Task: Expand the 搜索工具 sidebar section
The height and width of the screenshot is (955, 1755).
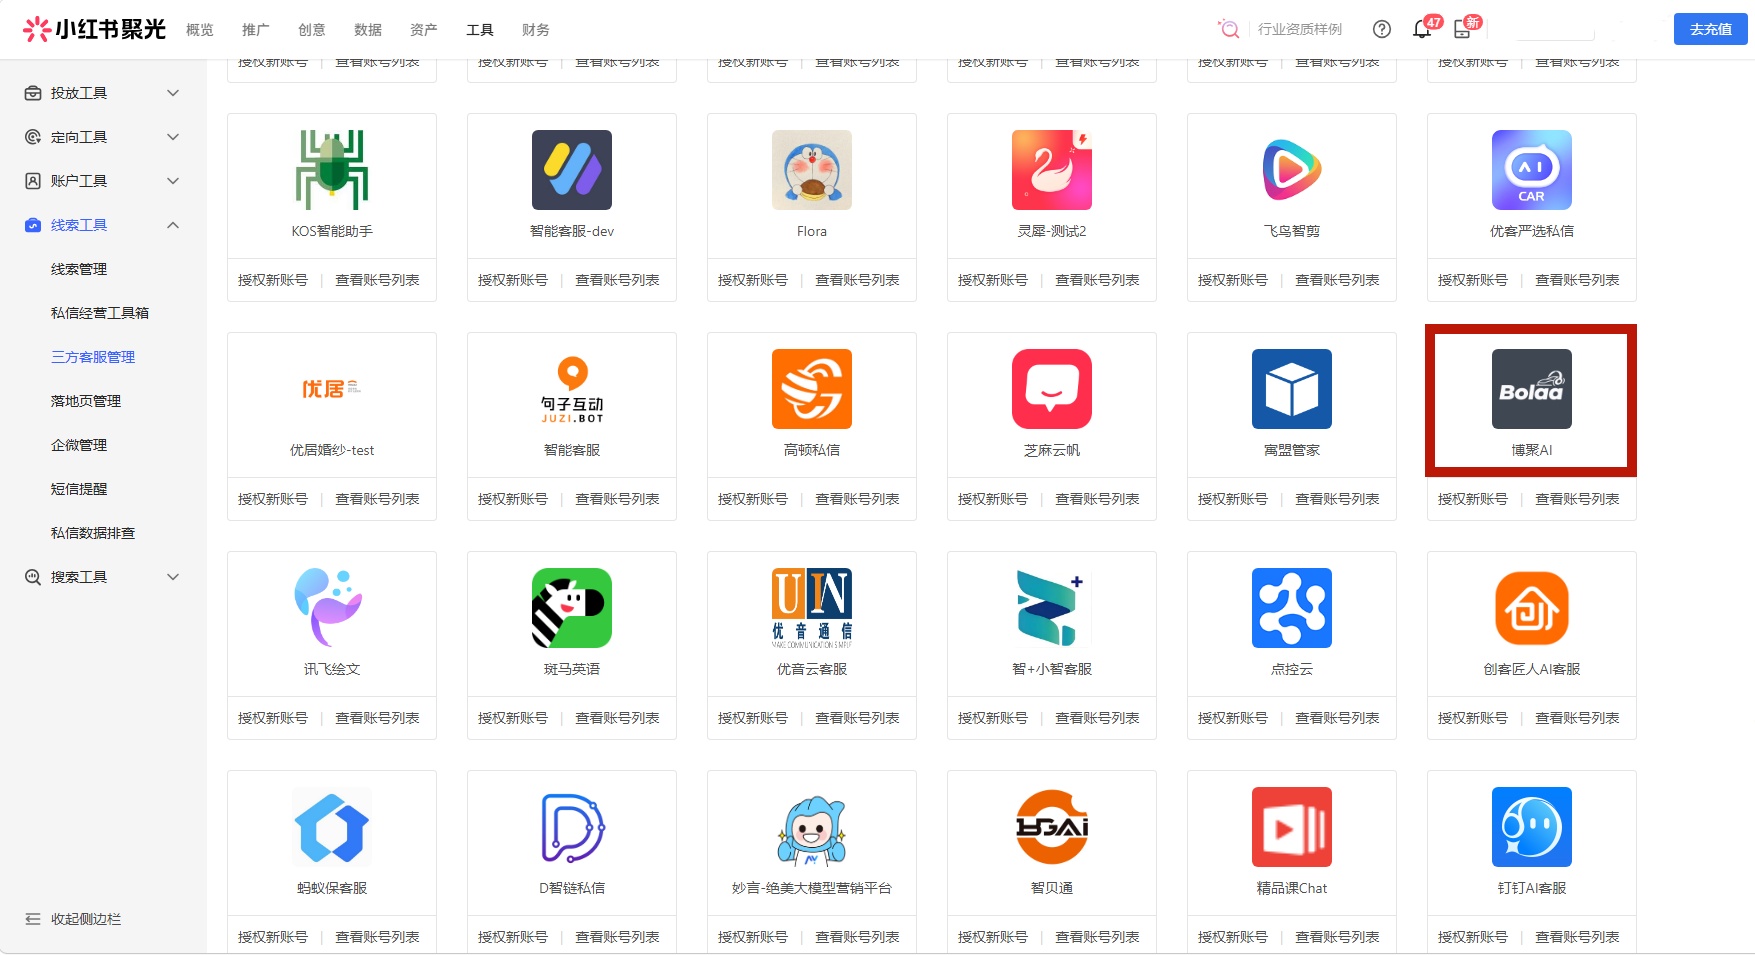Action: [103, 577]
